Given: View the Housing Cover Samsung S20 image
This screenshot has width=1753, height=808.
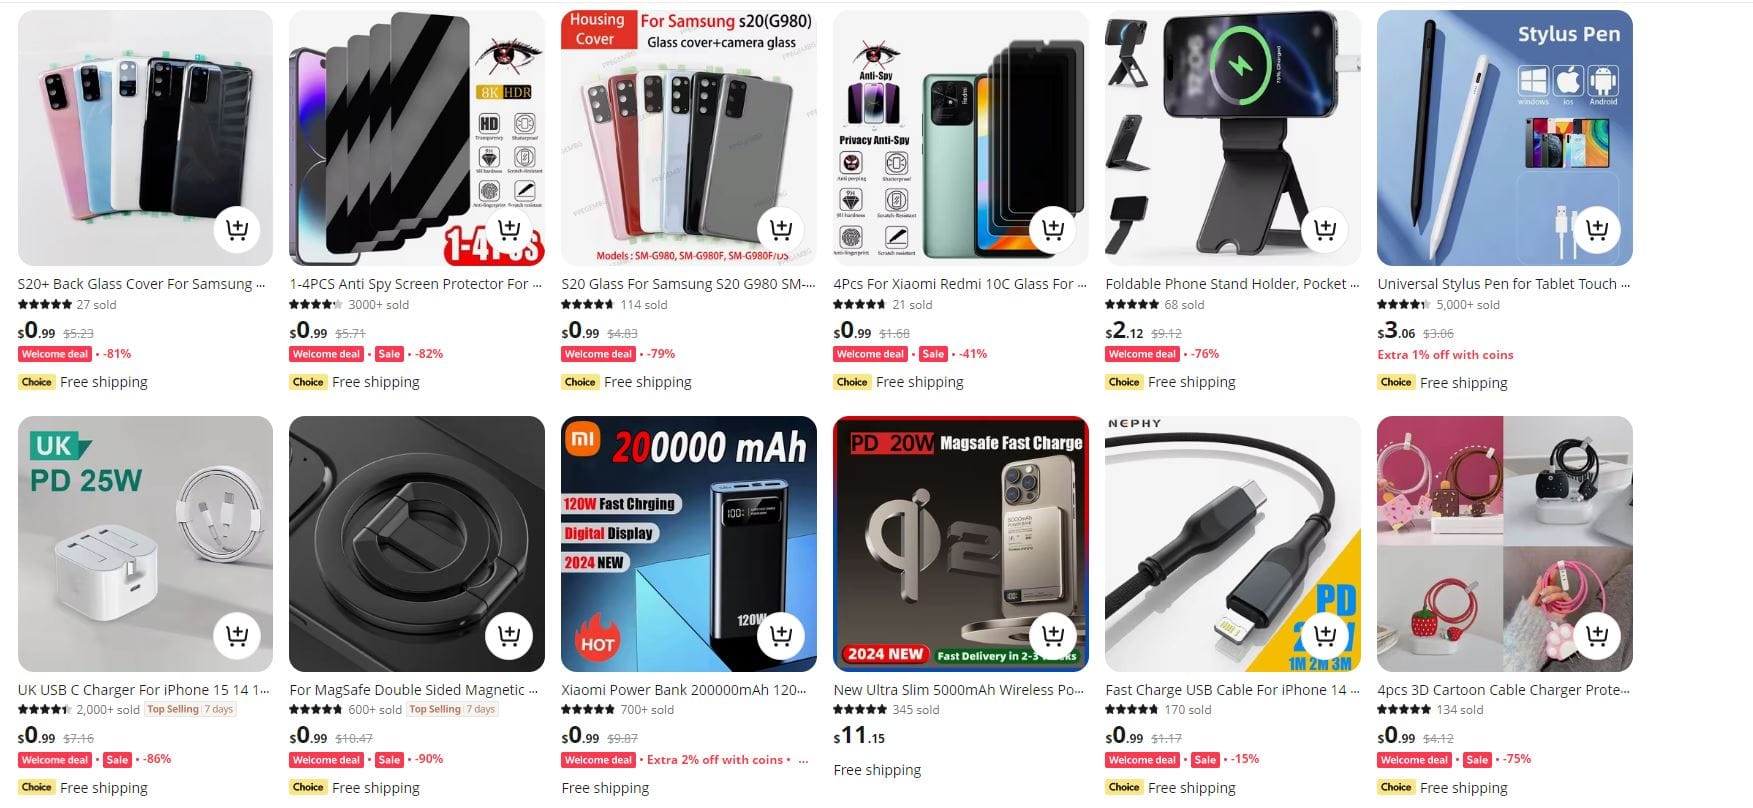Looking at the screenshot, I should (x=689, y=138).
